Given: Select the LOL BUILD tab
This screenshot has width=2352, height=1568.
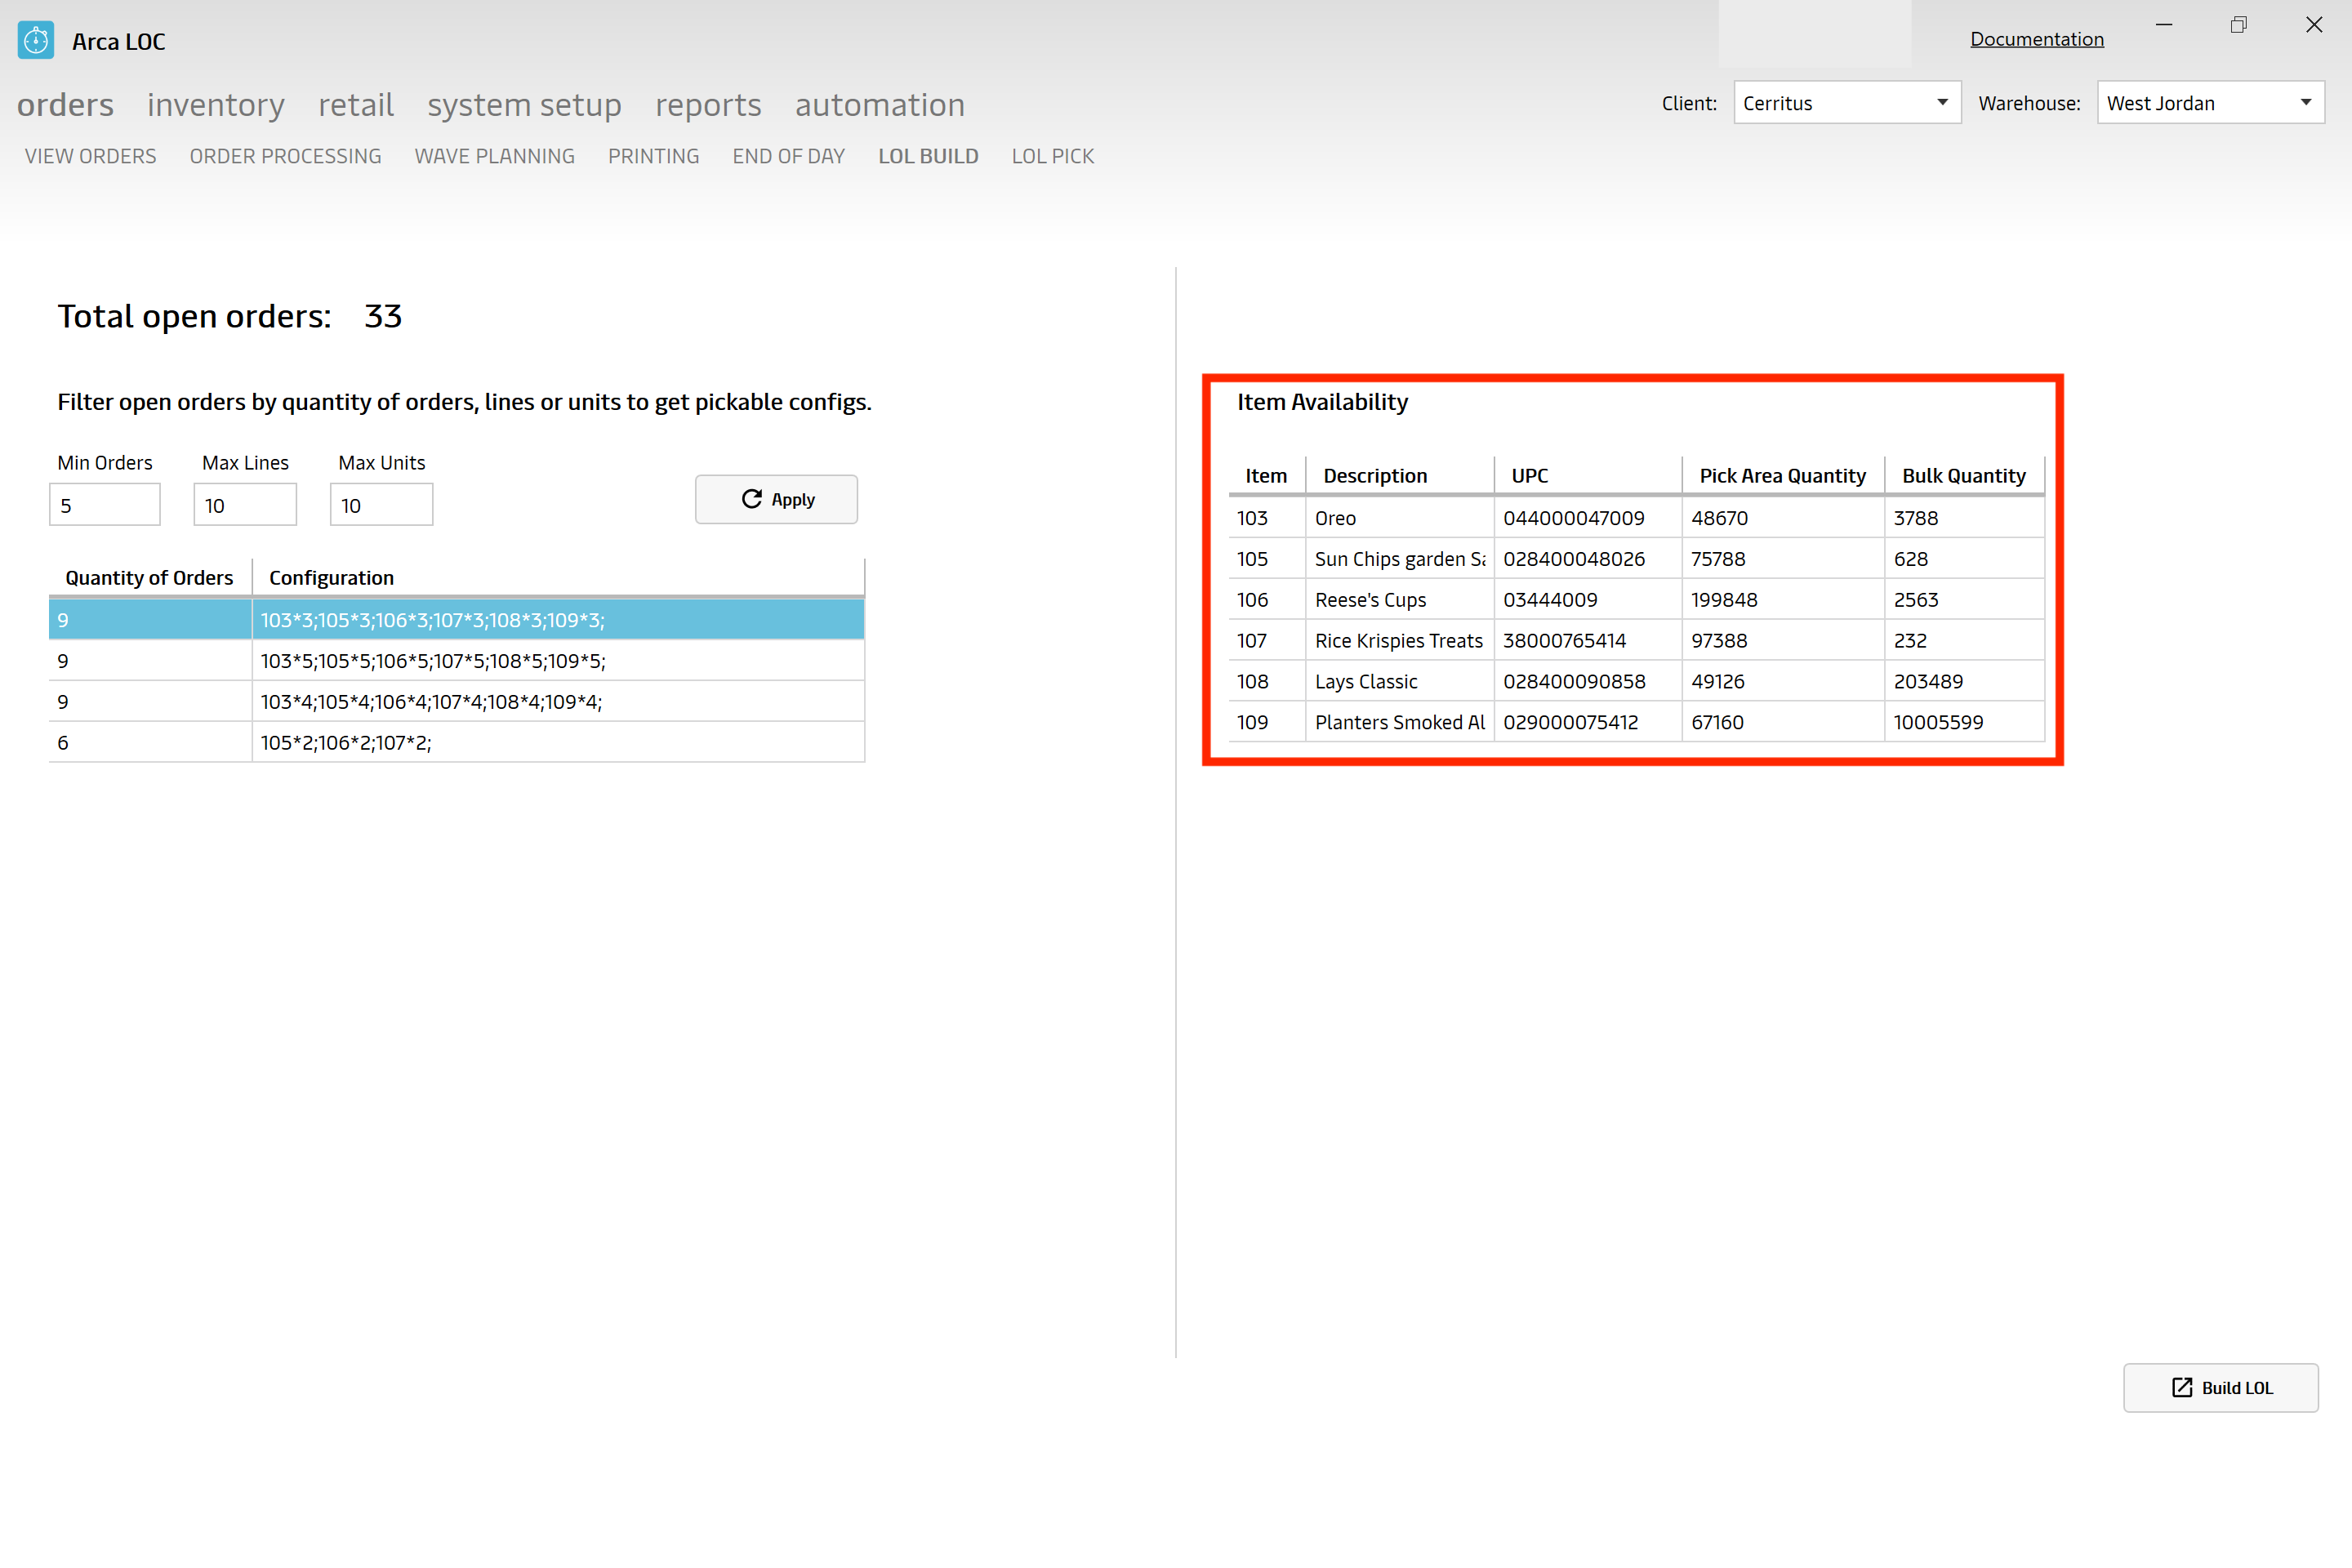Looking at the screenshot, I should 929,154.
